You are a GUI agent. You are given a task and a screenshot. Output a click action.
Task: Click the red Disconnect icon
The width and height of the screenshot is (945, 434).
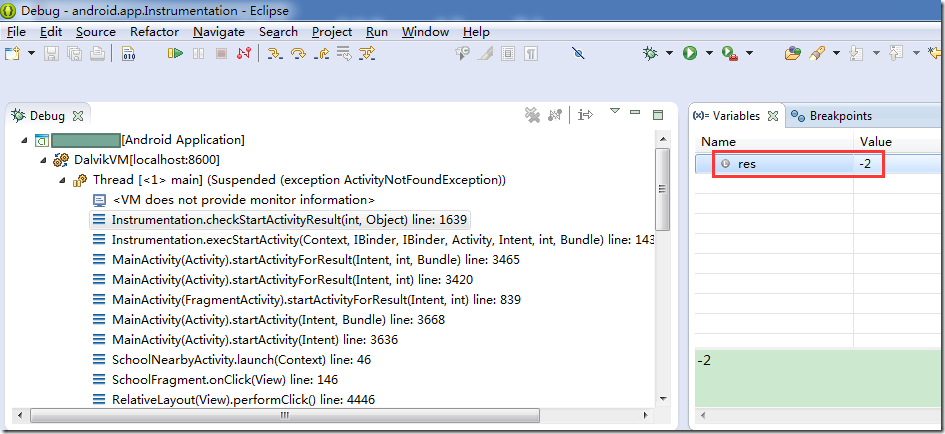(243, 54)
